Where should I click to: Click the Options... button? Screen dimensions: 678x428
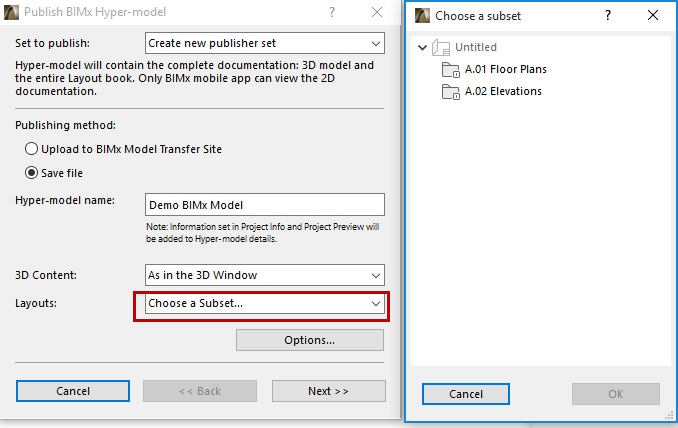point(309,340)
